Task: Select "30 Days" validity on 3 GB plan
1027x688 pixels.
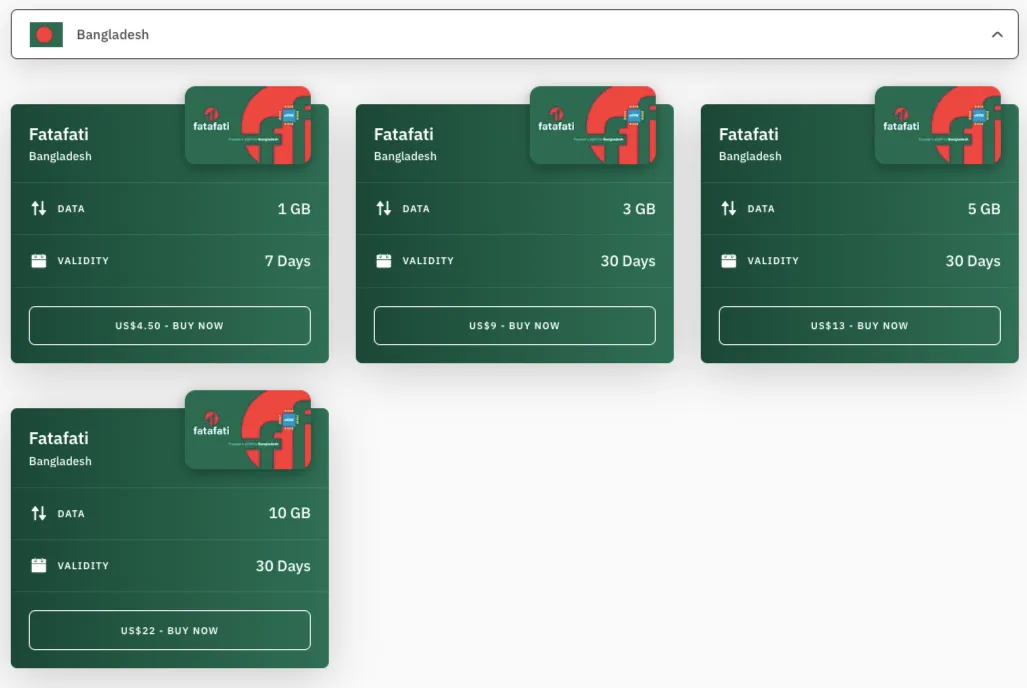Action: click(628, 261)
